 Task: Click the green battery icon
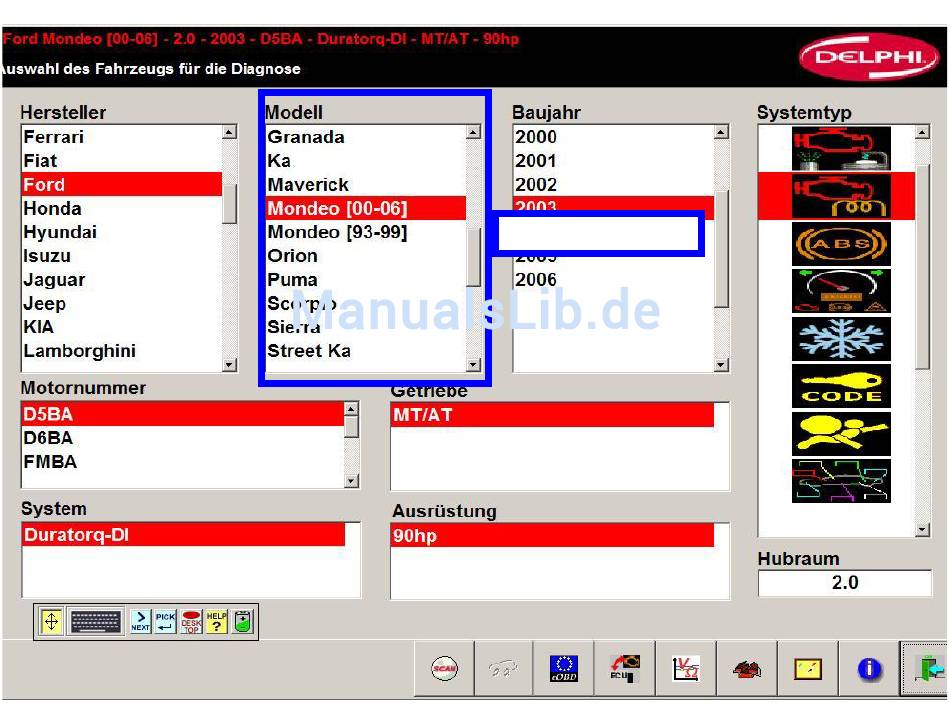243,621
